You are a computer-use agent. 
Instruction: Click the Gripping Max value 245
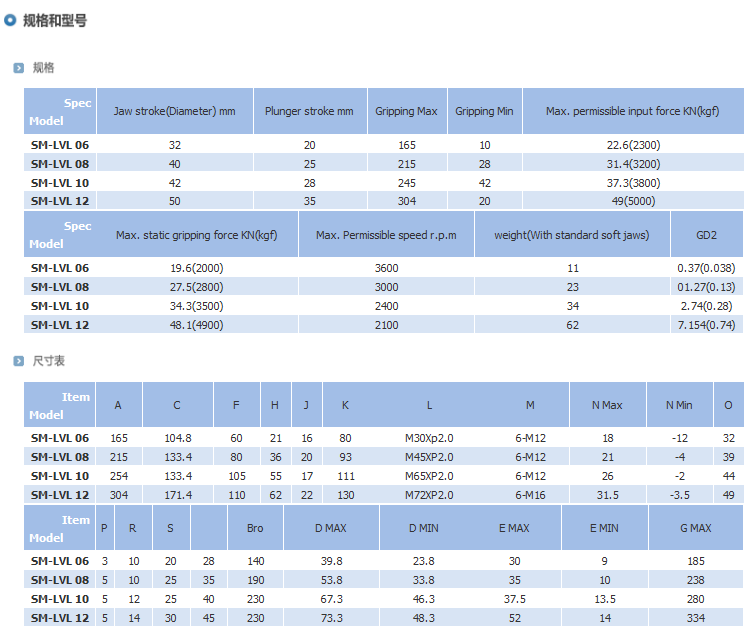[407, 183]
